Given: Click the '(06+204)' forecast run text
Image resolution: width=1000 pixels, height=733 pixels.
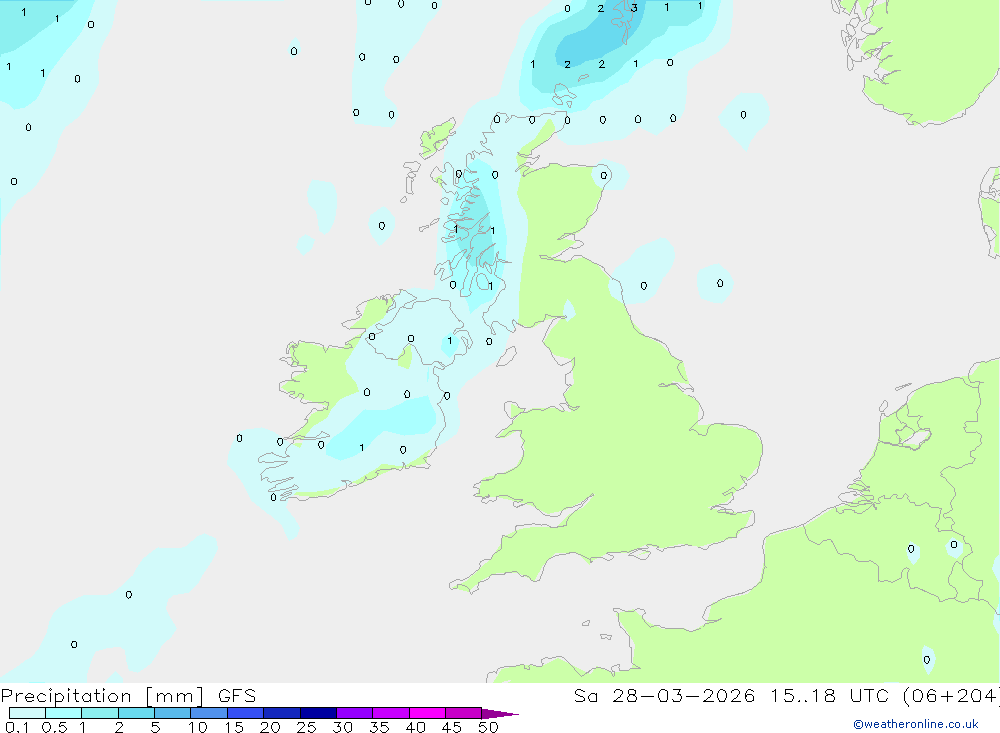Looking at the screenshot, I should 951,695.
